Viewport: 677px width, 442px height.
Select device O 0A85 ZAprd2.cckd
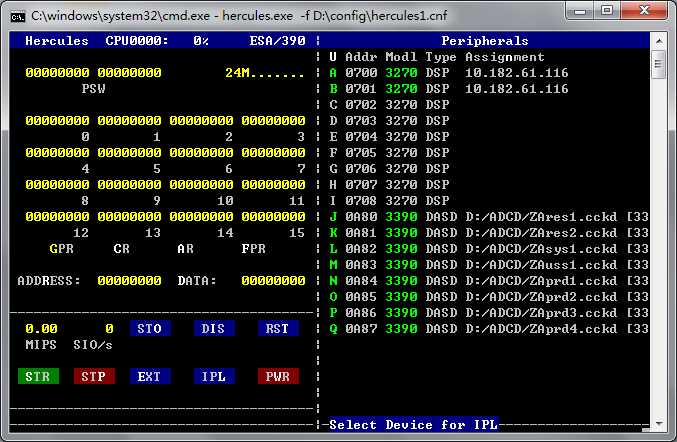click(x=489, y=297)
